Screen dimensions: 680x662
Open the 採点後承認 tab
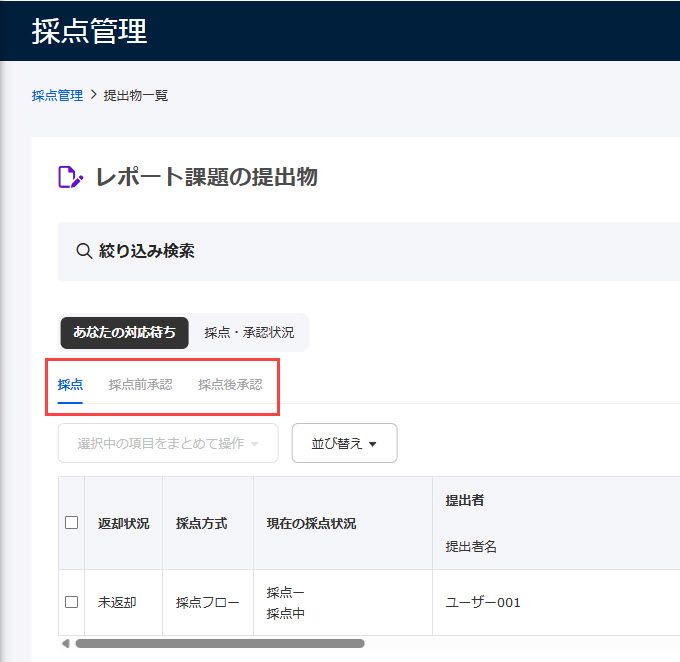pos(230,385)
